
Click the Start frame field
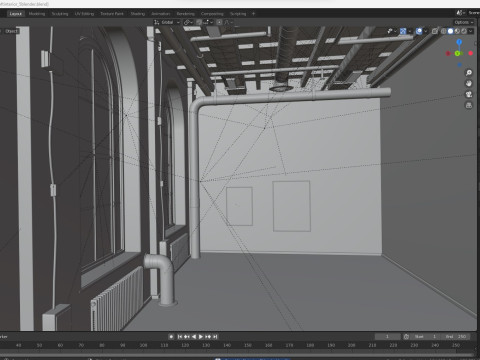[426, 337]
